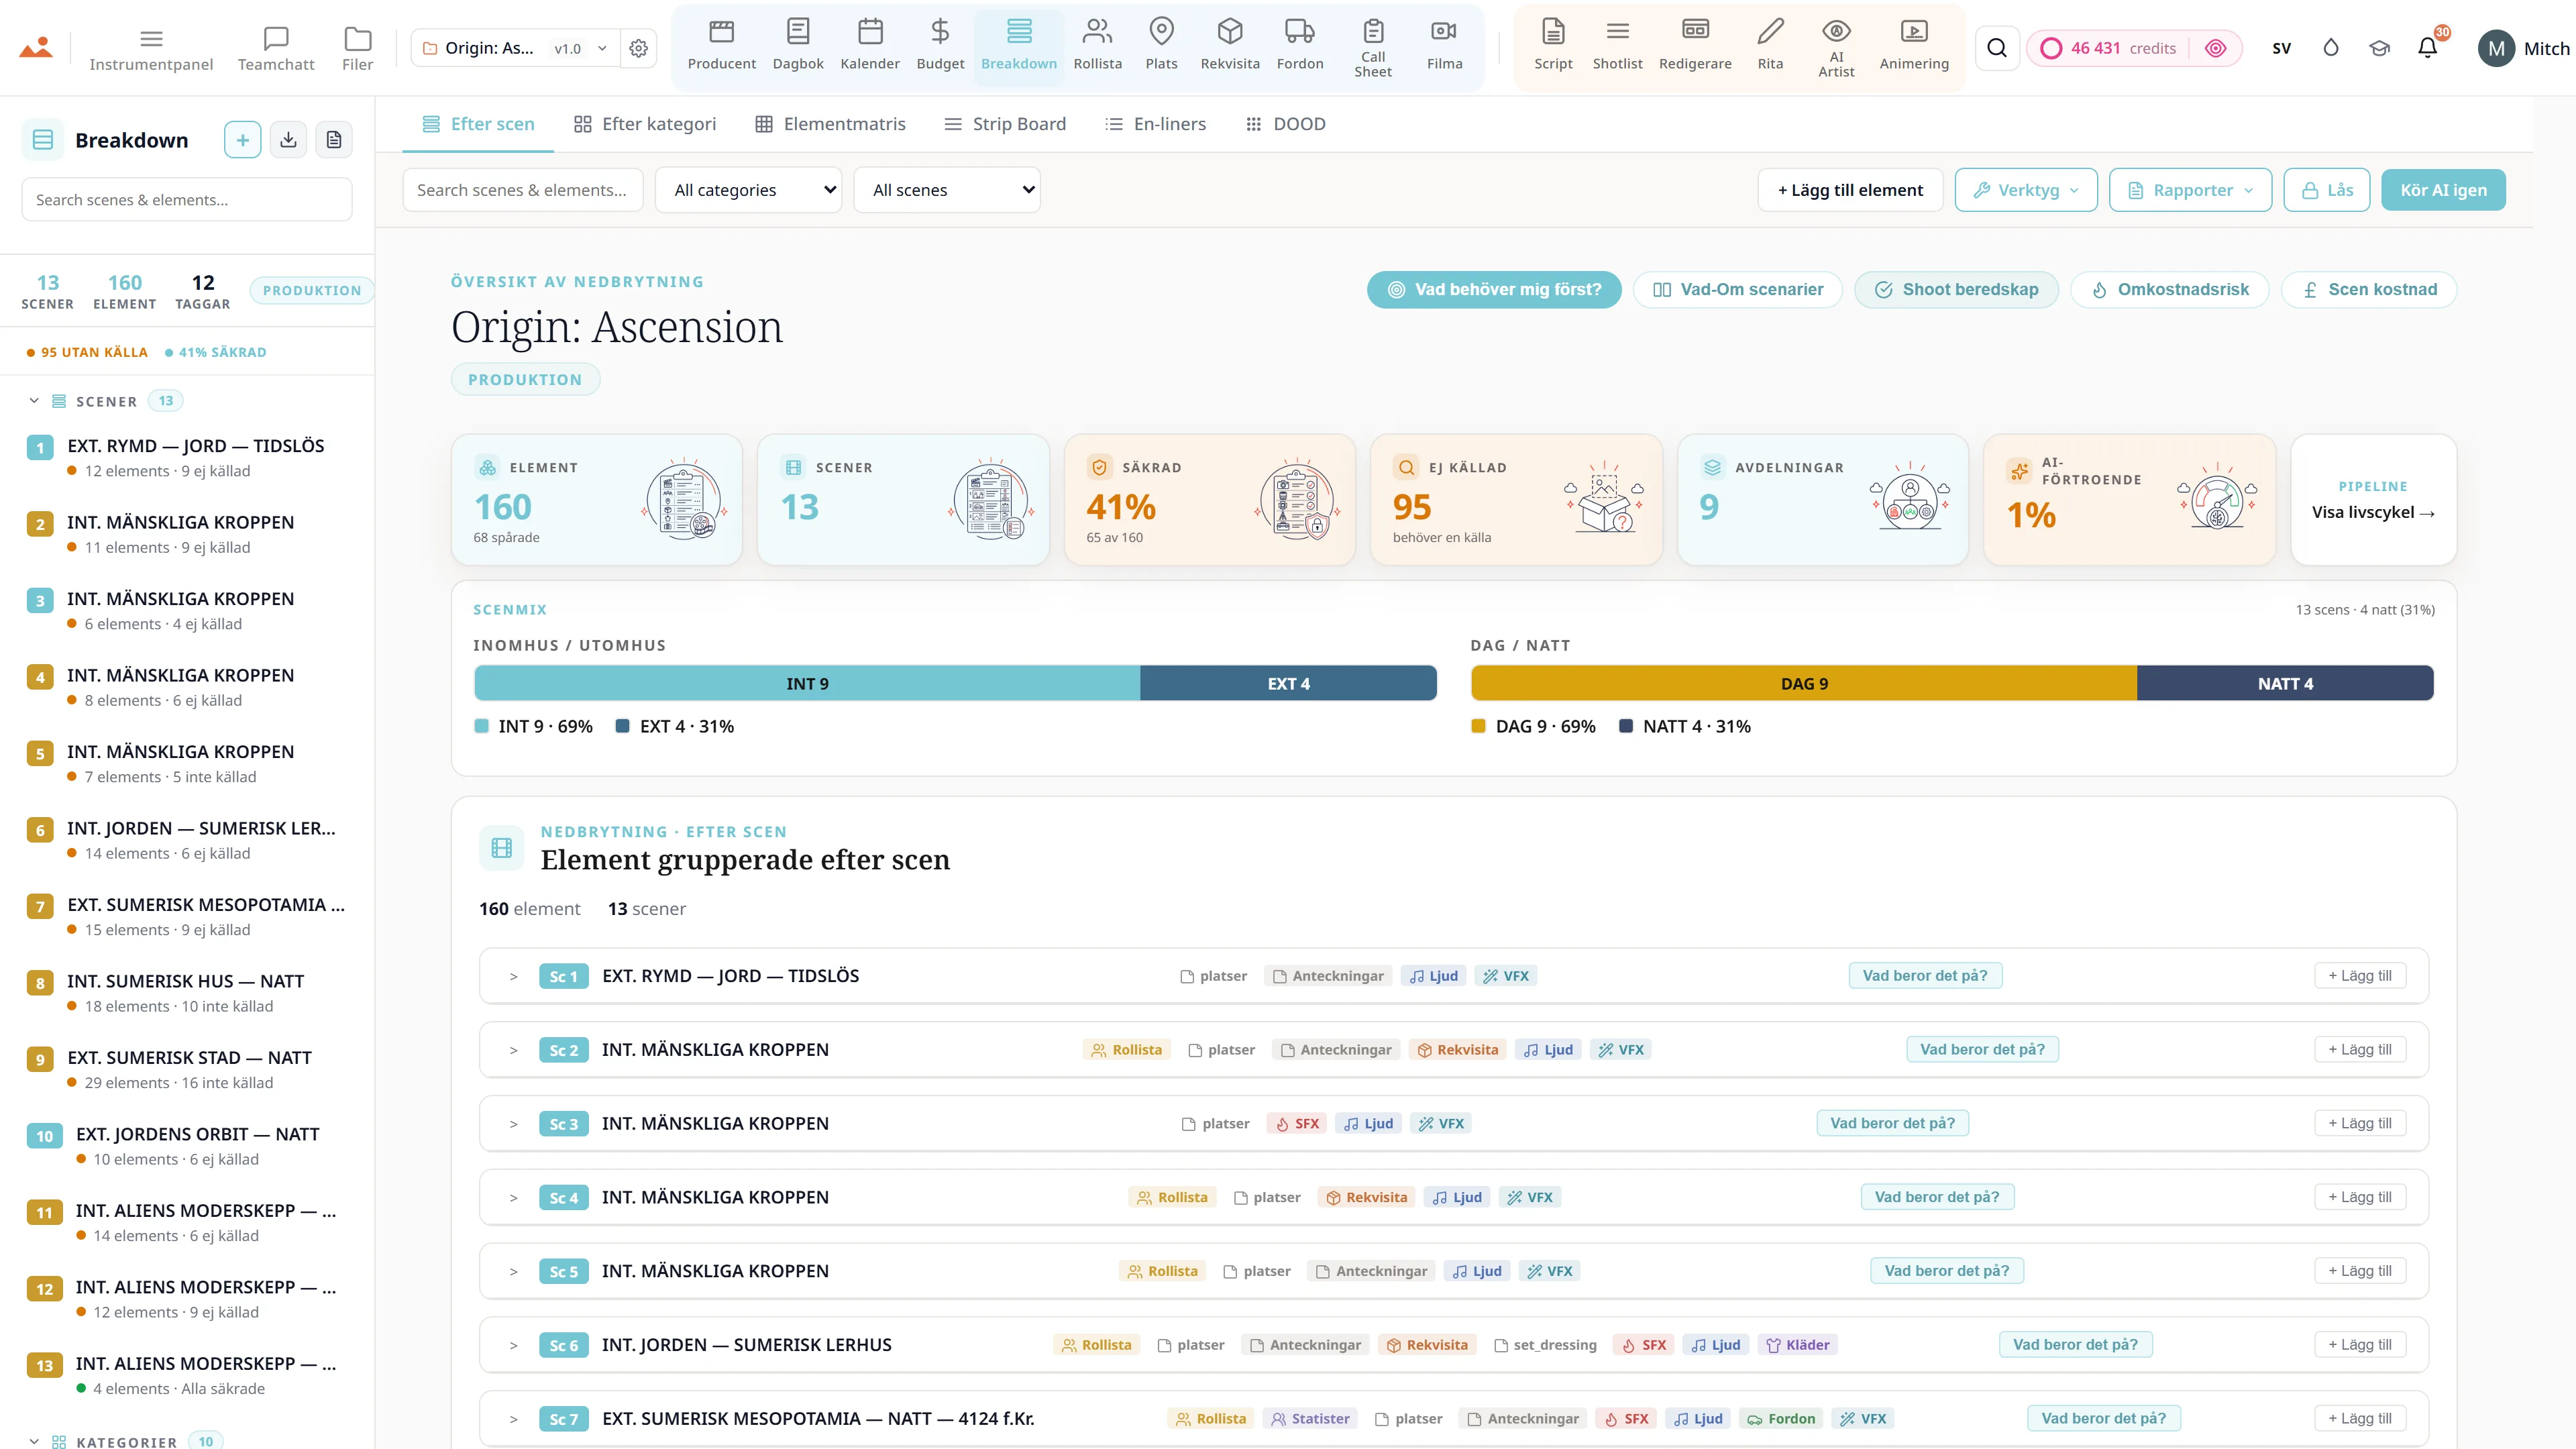Click Lägg till on the Sc 4 row
2576x1449 pixels.
2360,1197
